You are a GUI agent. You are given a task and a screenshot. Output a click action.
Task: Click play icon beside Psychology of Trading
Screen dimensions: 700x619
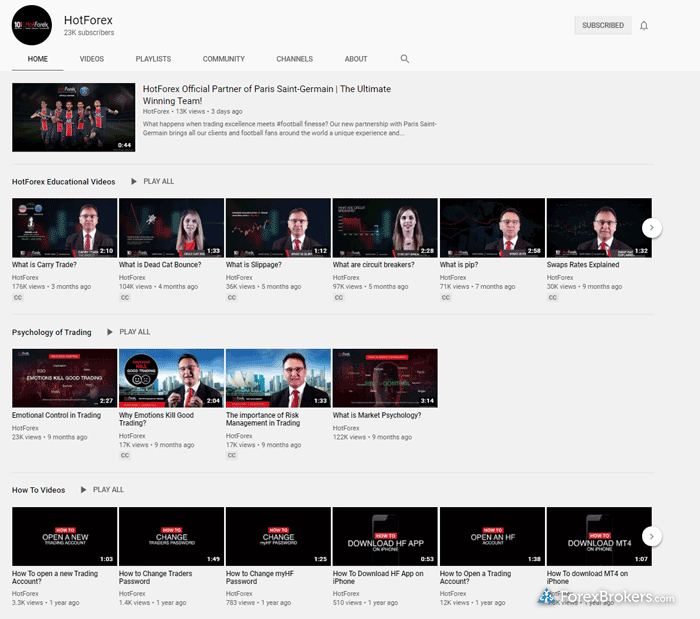click(x=109, y=332)
